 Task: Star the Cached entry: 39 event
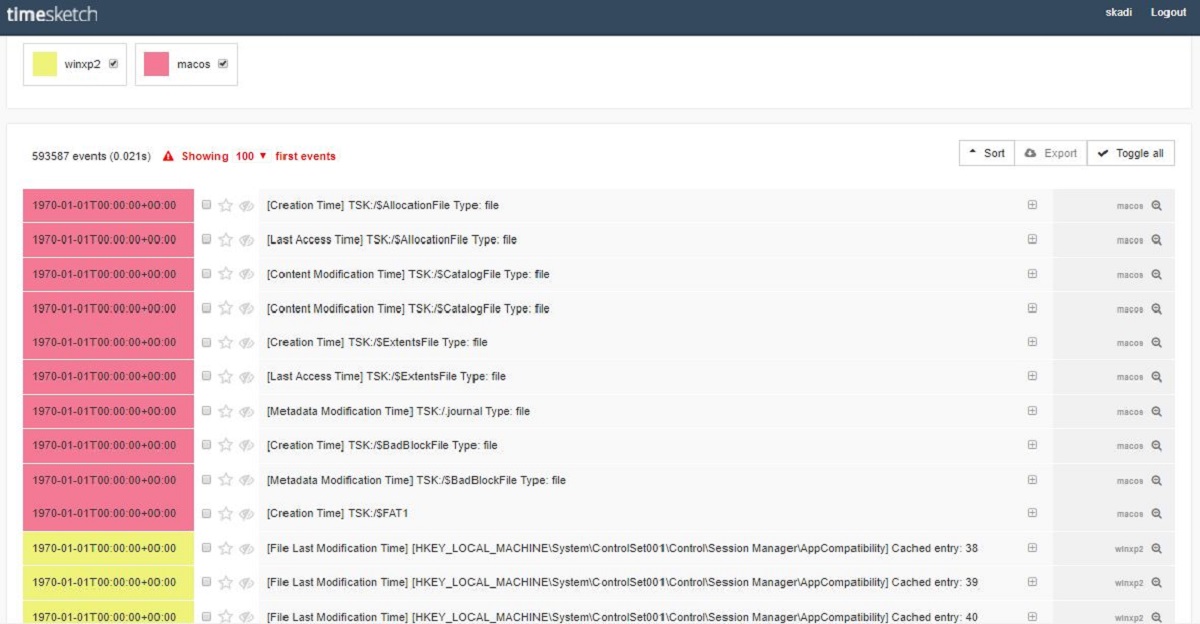[x=226, y=582]
